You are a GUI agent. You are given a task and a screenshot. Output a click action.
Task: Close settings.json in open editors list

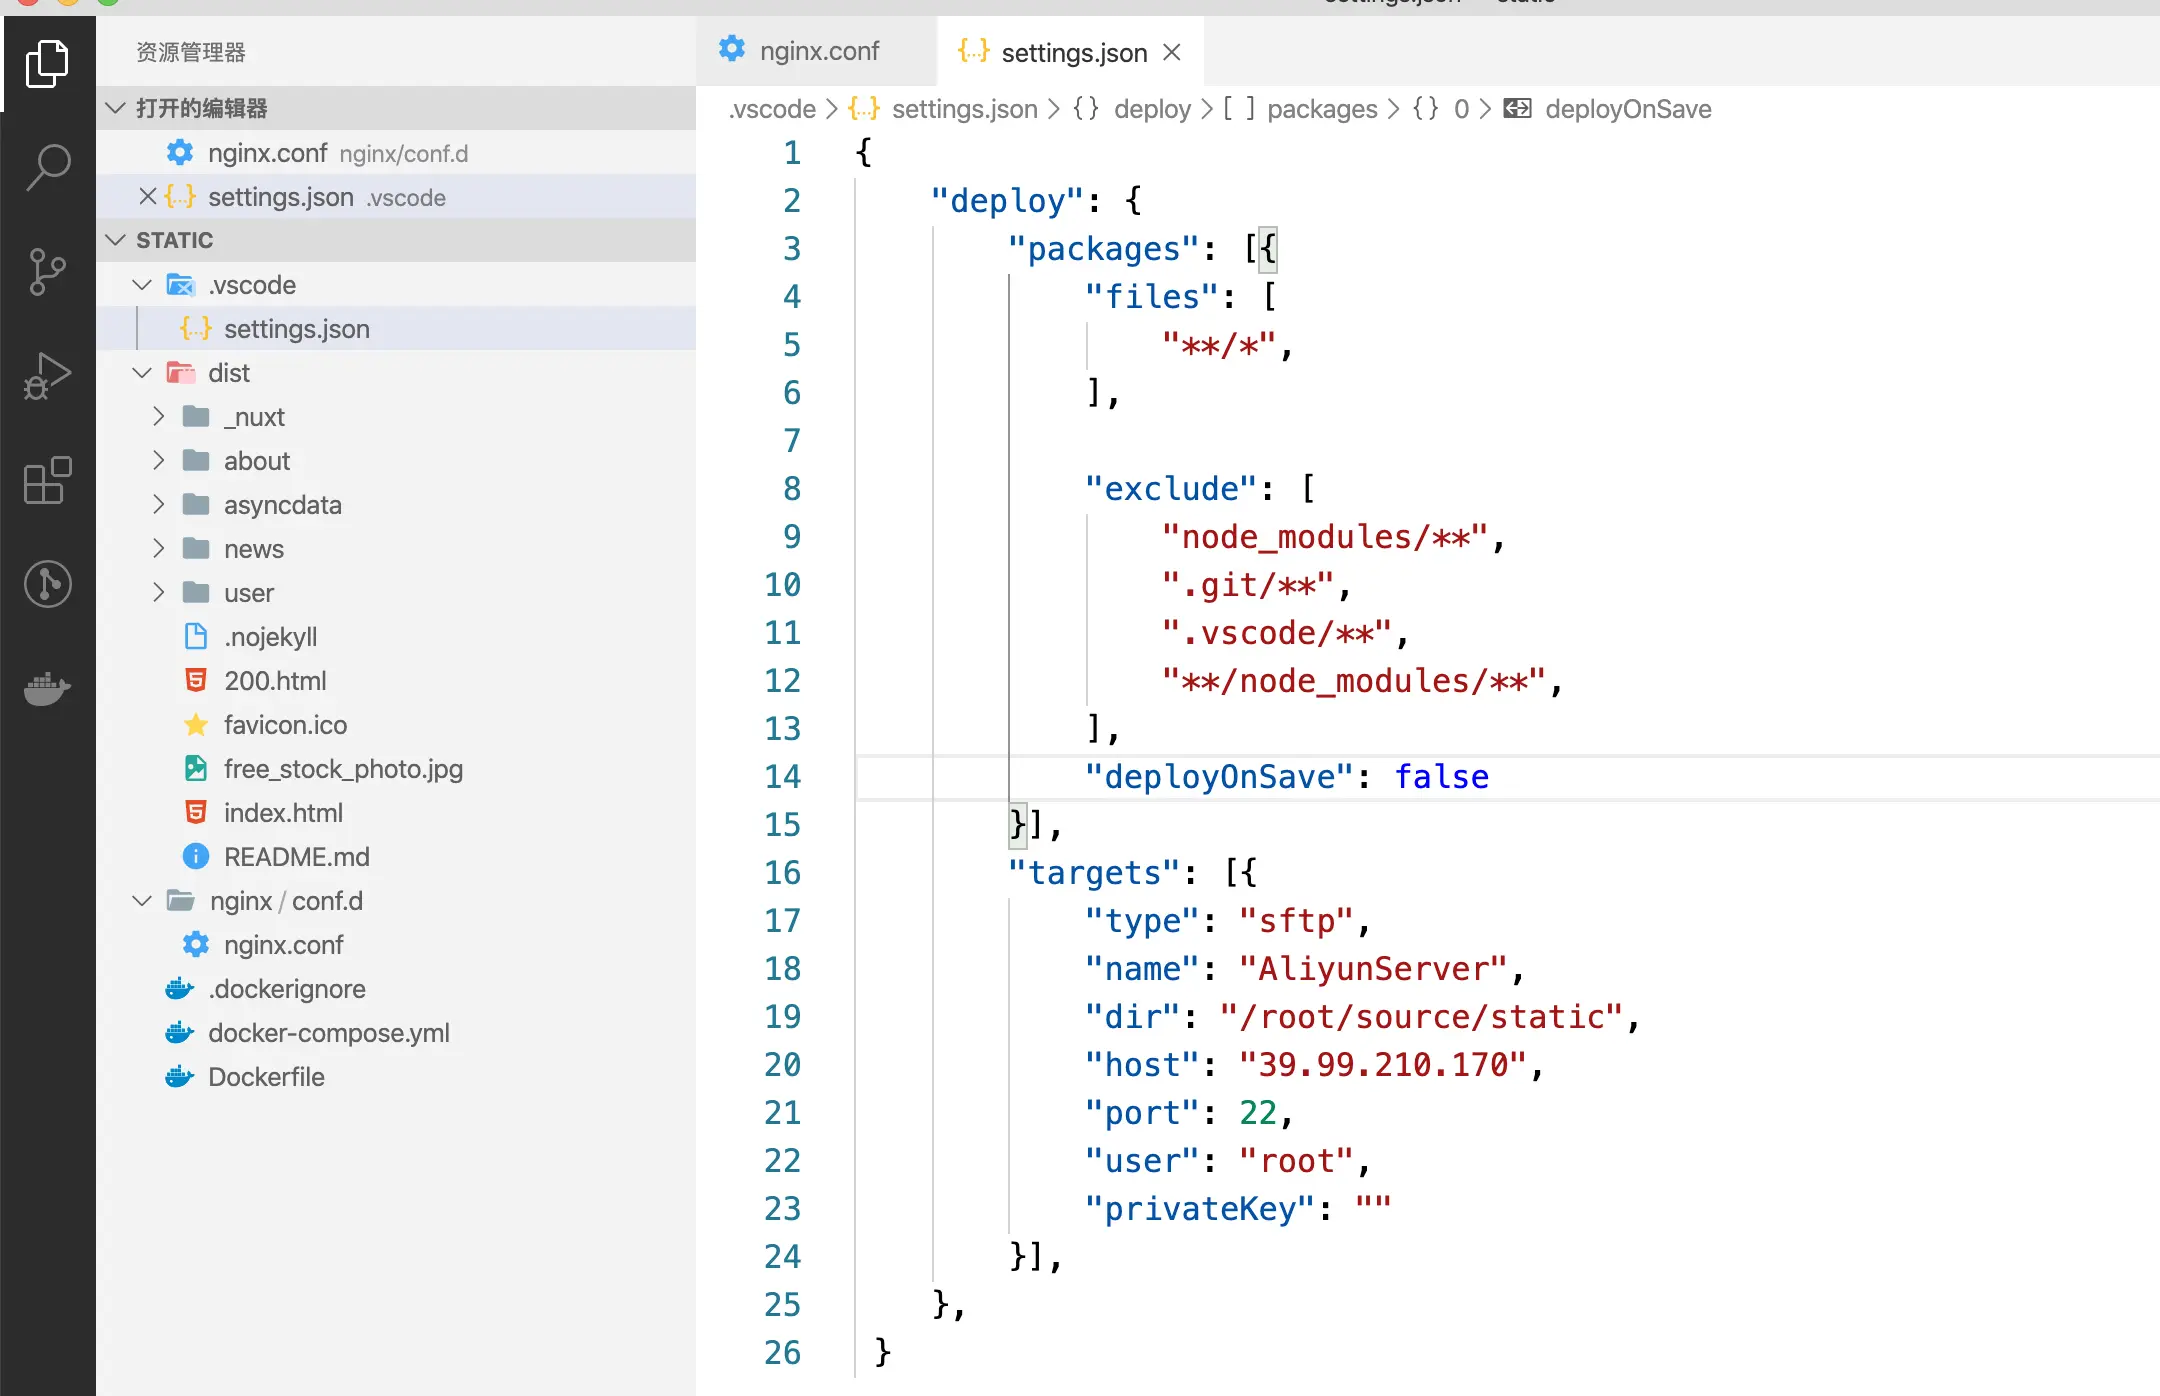pos(148,197)
